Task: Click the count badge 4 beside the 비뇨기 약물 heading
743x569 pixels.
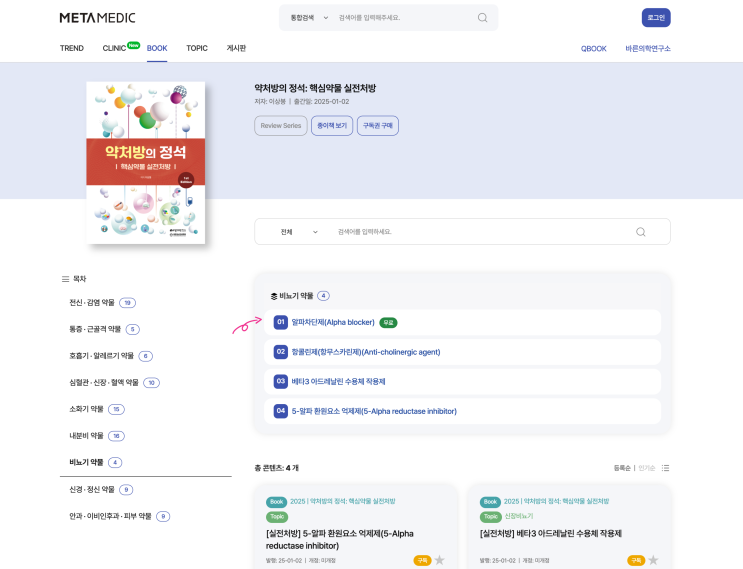Action: click(323, 296)
